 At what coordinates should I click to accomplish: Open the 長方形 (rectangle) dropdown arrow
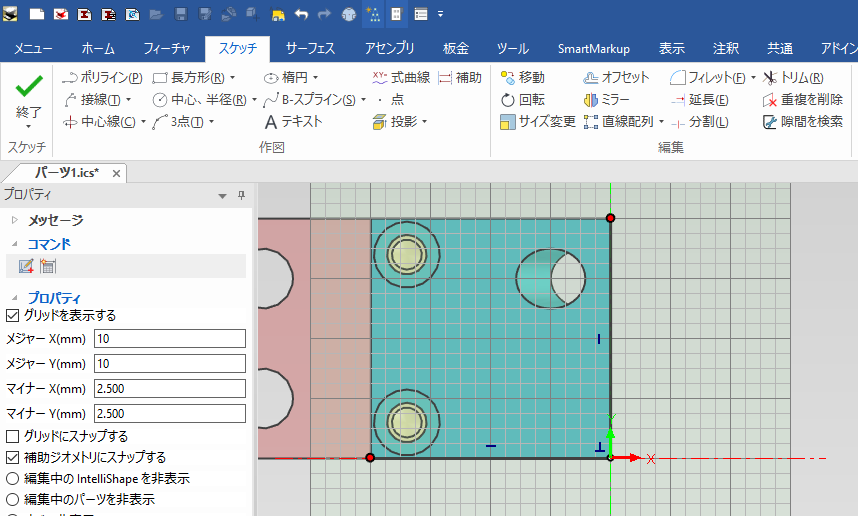[x=232, y=77]
